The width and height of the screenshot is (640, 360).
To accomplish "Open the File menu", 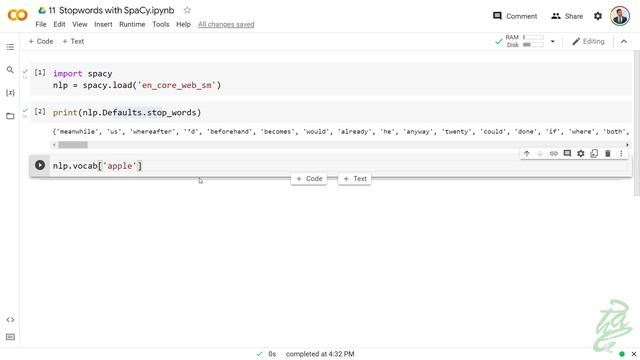I will point(41,24).
